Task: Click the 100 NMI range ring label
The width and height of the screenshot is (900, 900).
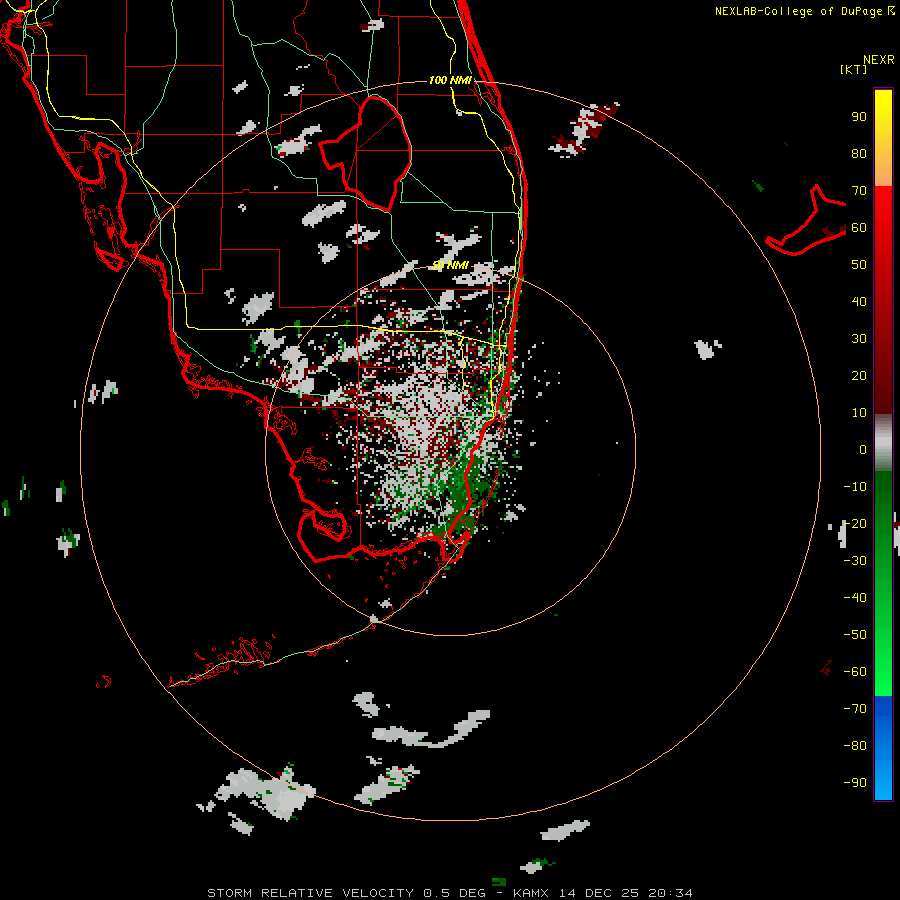Action: (450, 80)
